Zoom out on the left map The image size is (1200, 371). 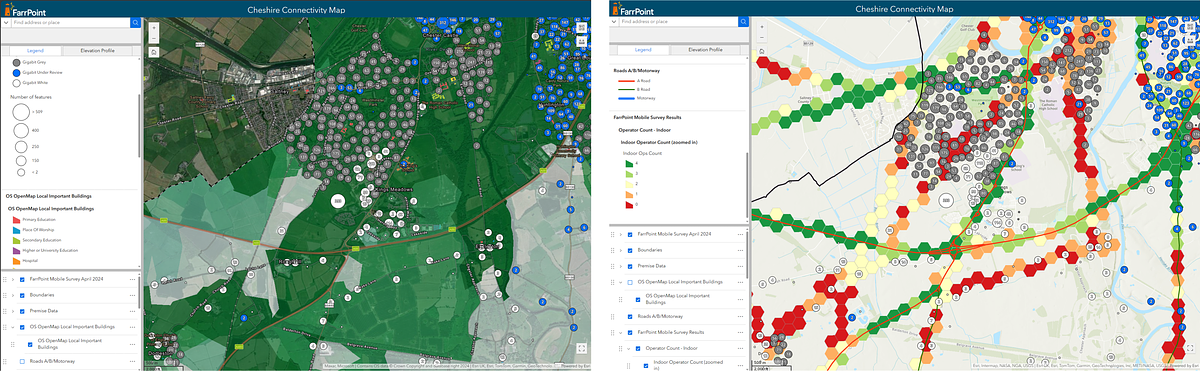[153, 38]
